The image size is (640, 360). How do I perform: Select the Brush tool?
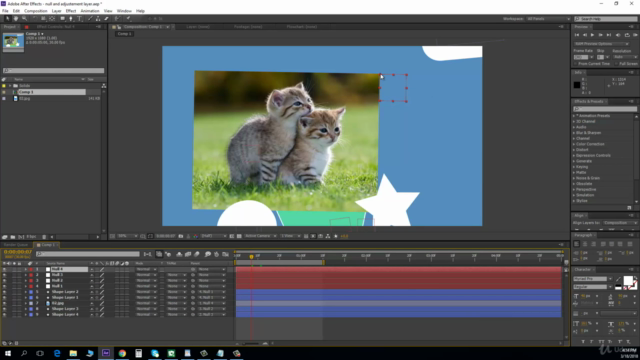coord(90,18)
